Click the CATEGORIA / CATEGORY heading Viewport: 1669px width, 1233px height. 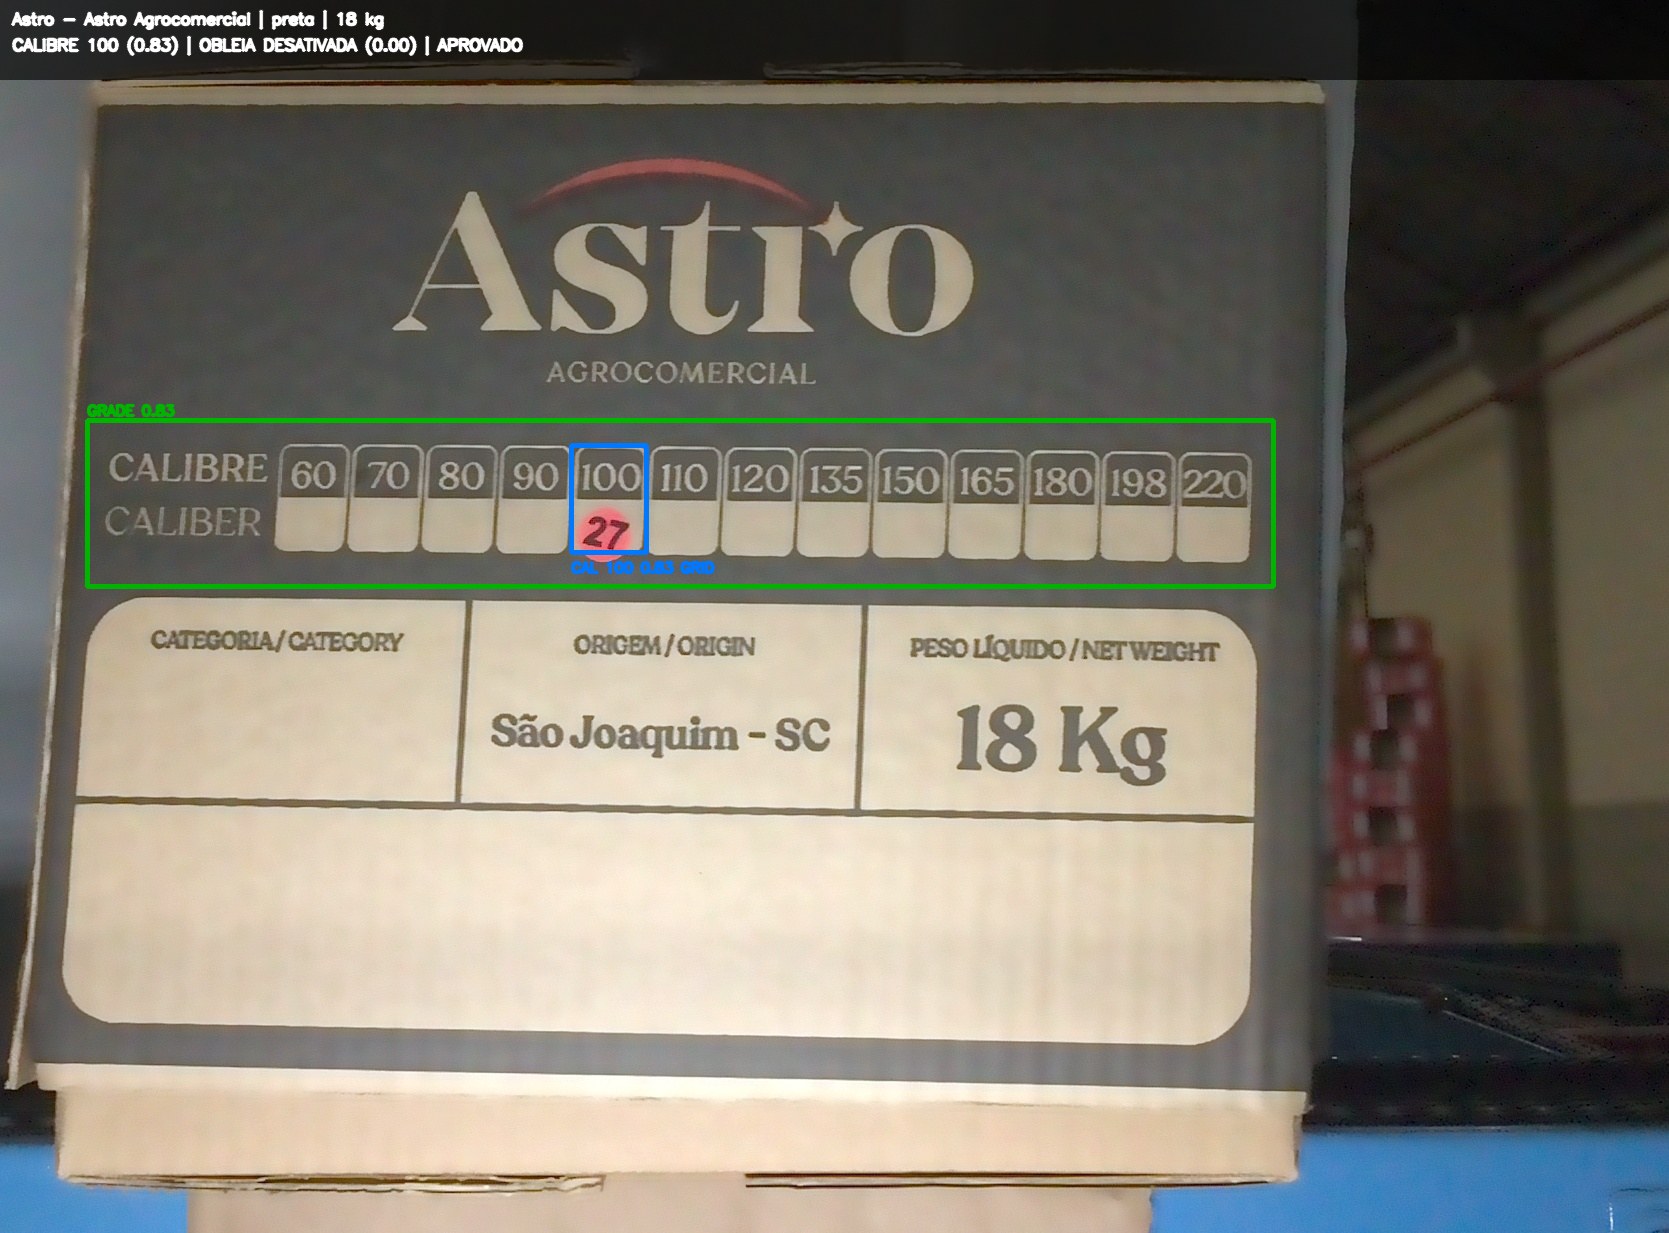tap(277, 641)
